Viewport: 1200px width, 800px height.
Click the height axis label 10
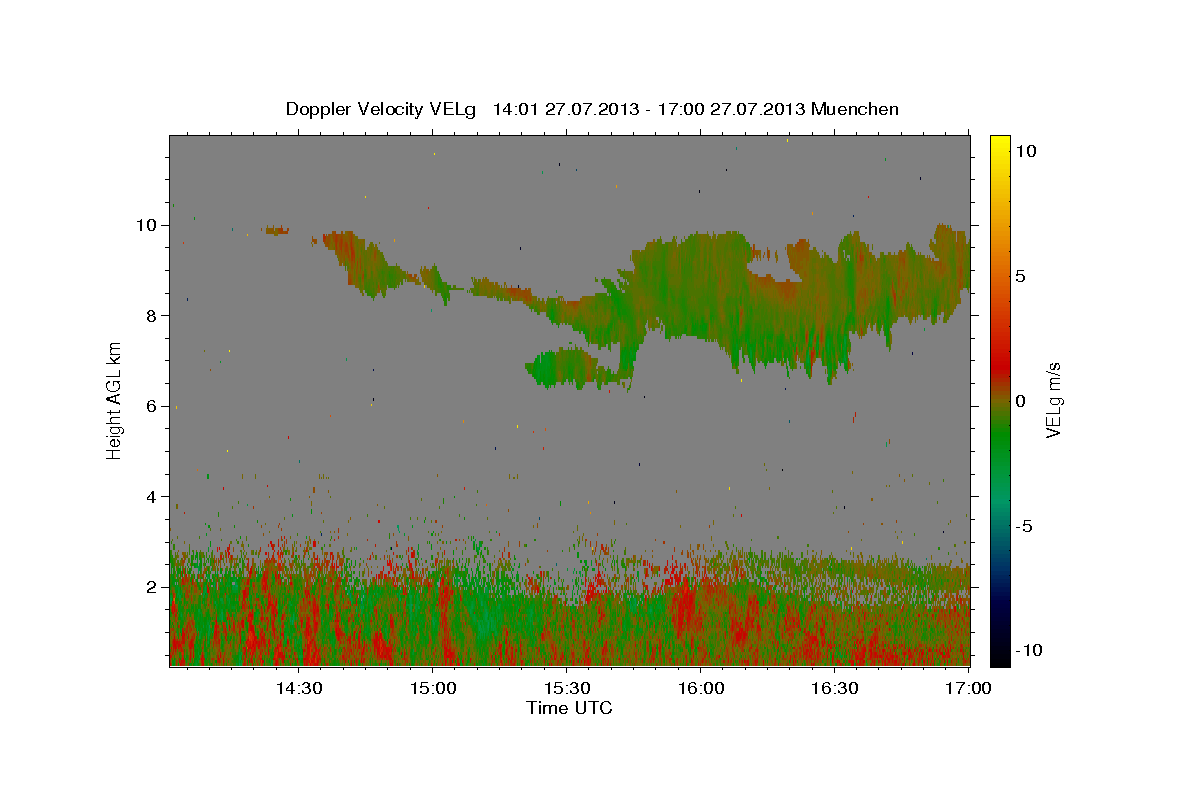149,225
